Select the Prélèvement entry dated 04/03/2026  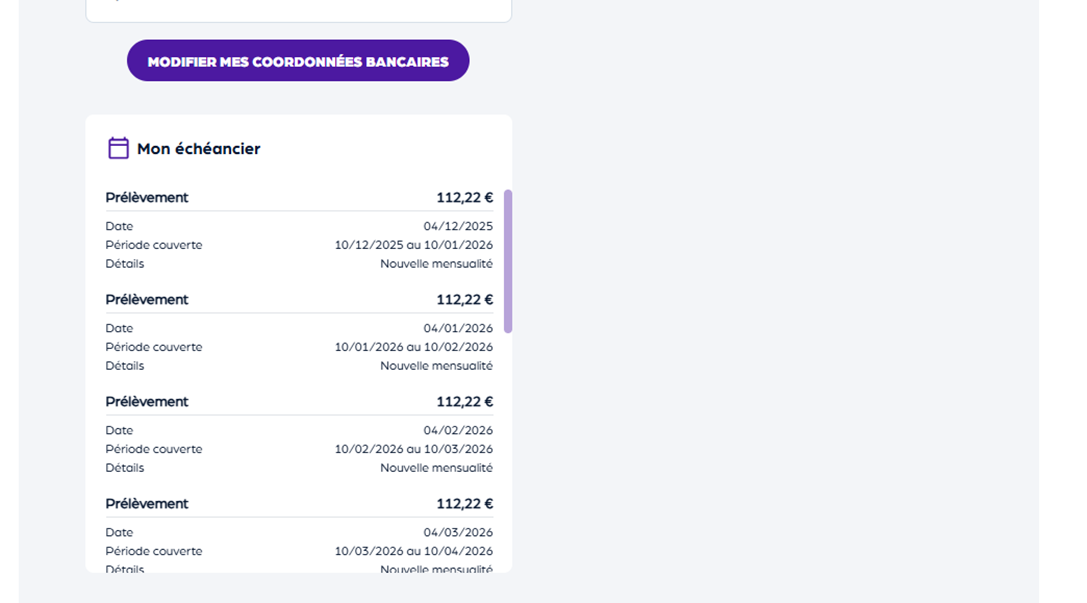147,504
